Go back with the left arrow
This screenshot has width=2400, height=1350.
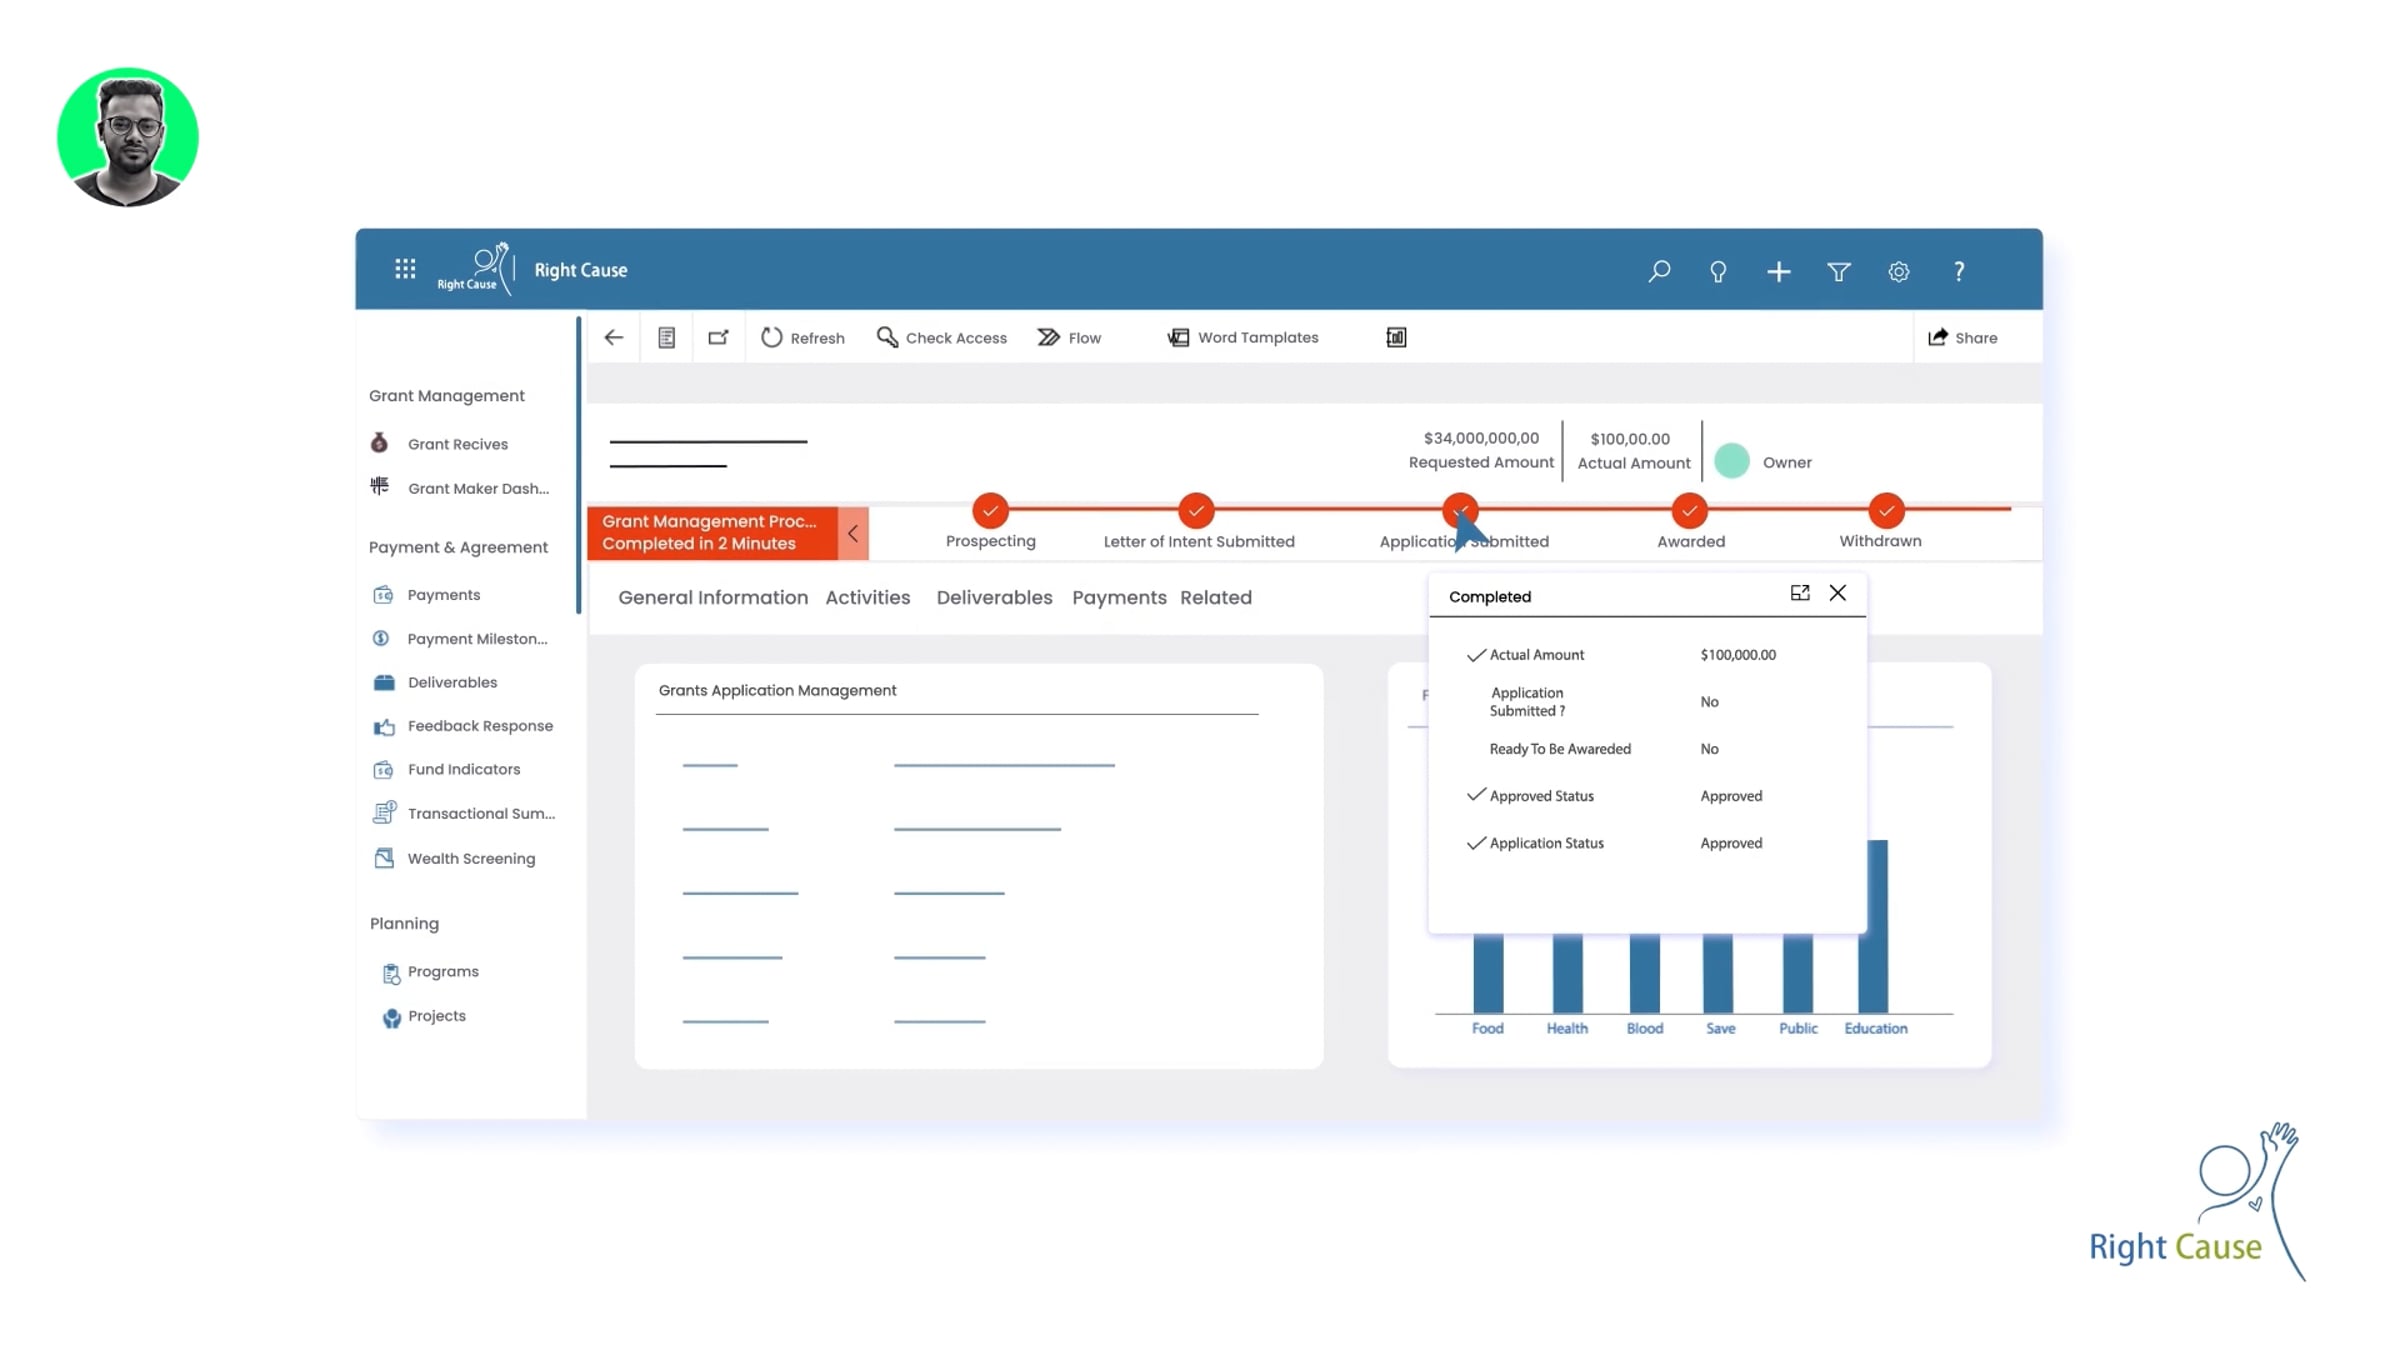614,338
